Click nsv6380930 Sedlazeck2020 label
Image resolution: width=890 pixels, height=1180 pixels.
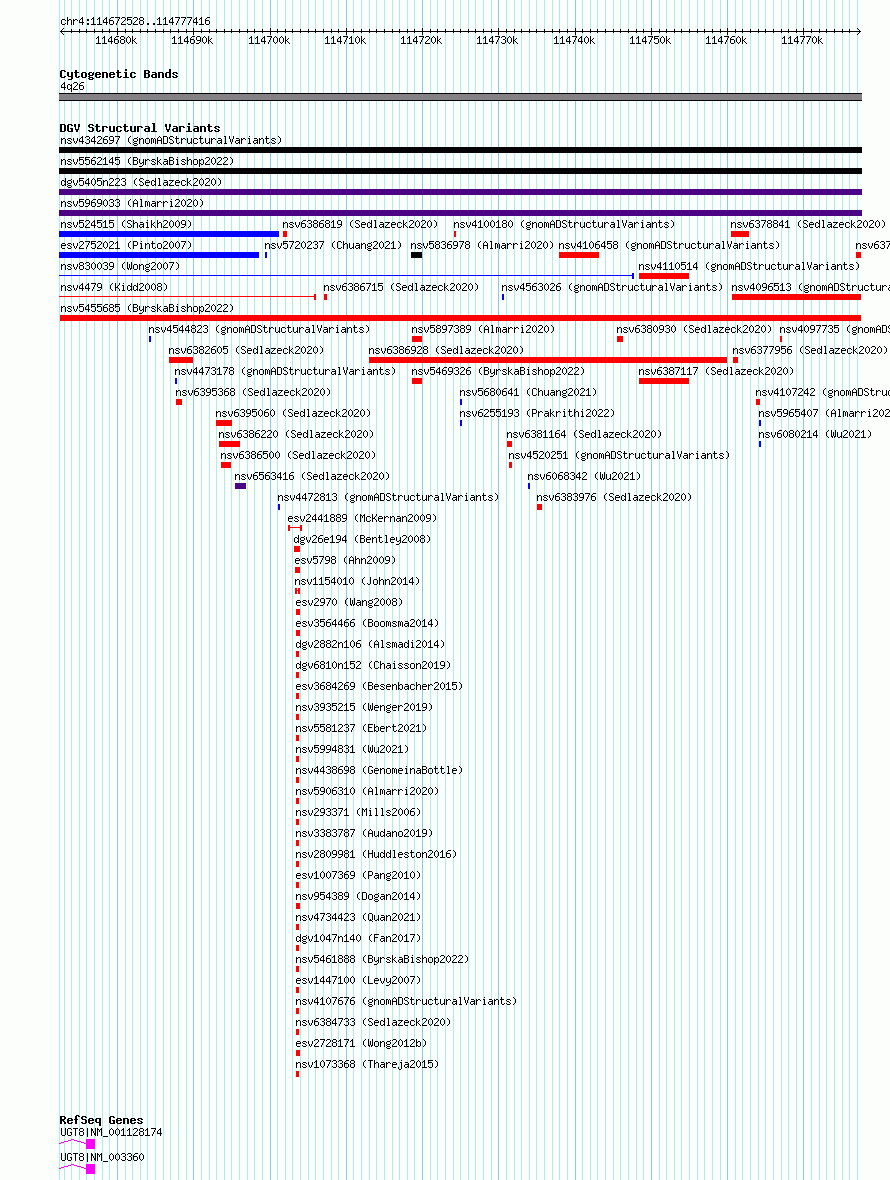694,330
